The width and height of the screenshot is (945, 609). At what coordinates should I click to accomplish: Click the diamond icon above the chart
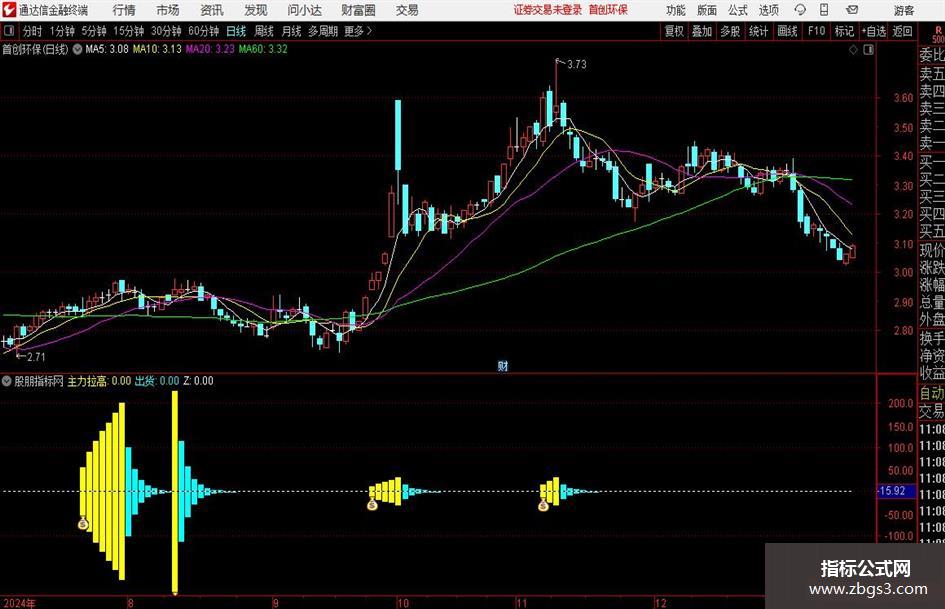(x=853, y=50)
